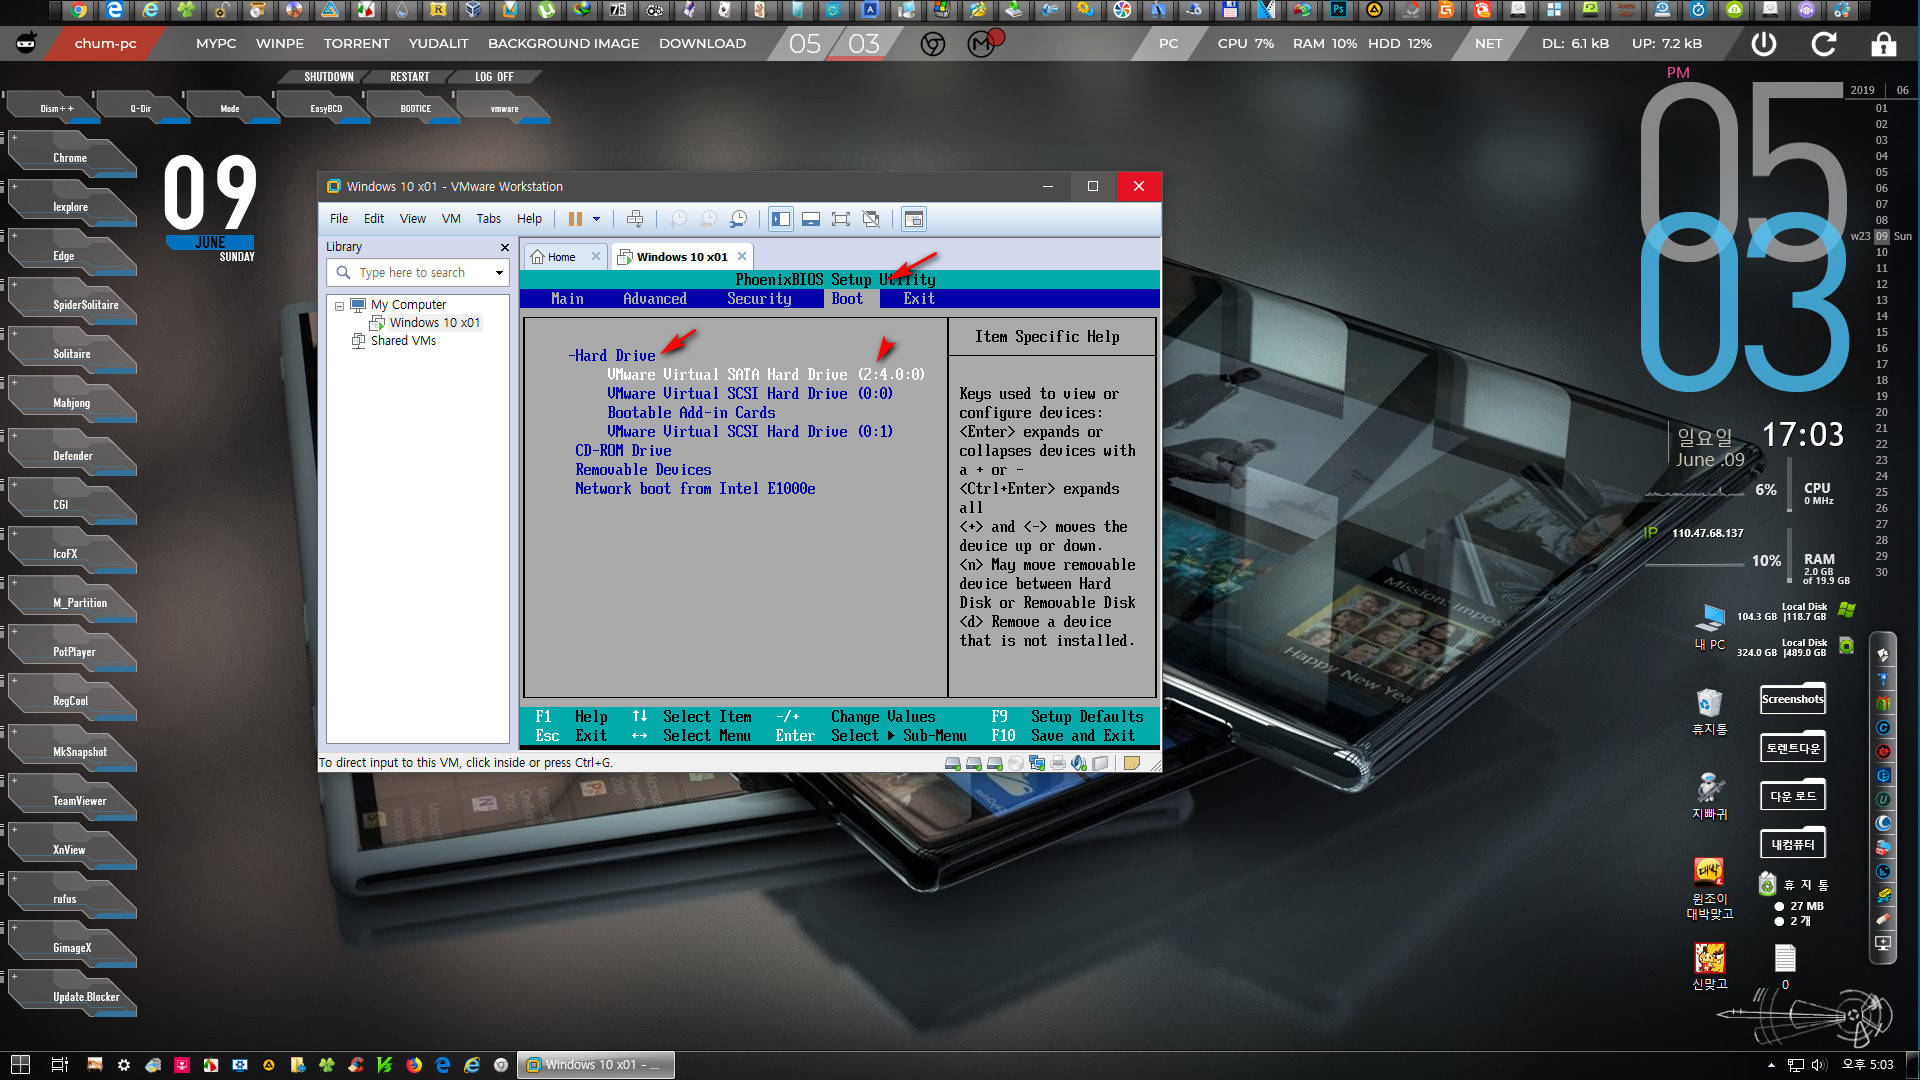1920x1080 pixels.
Task: Click the volume icon in system tray
Action: (x=1819, y=1065)
